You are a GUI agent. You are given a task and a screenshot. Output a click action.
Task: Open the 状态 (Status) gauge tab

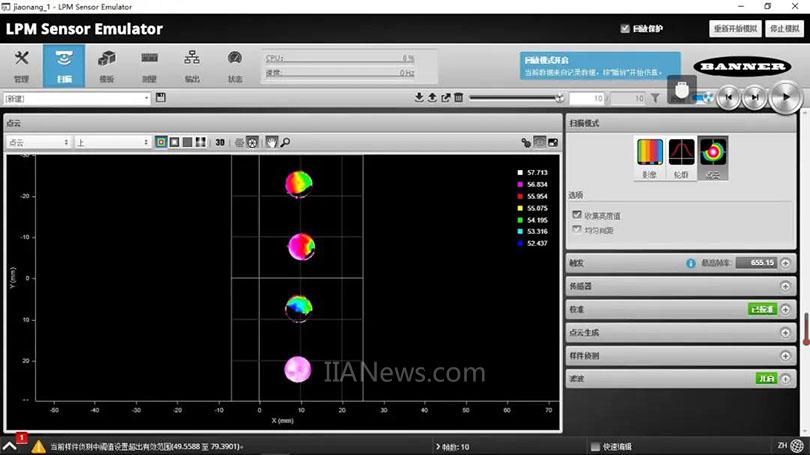click(234, 65)
